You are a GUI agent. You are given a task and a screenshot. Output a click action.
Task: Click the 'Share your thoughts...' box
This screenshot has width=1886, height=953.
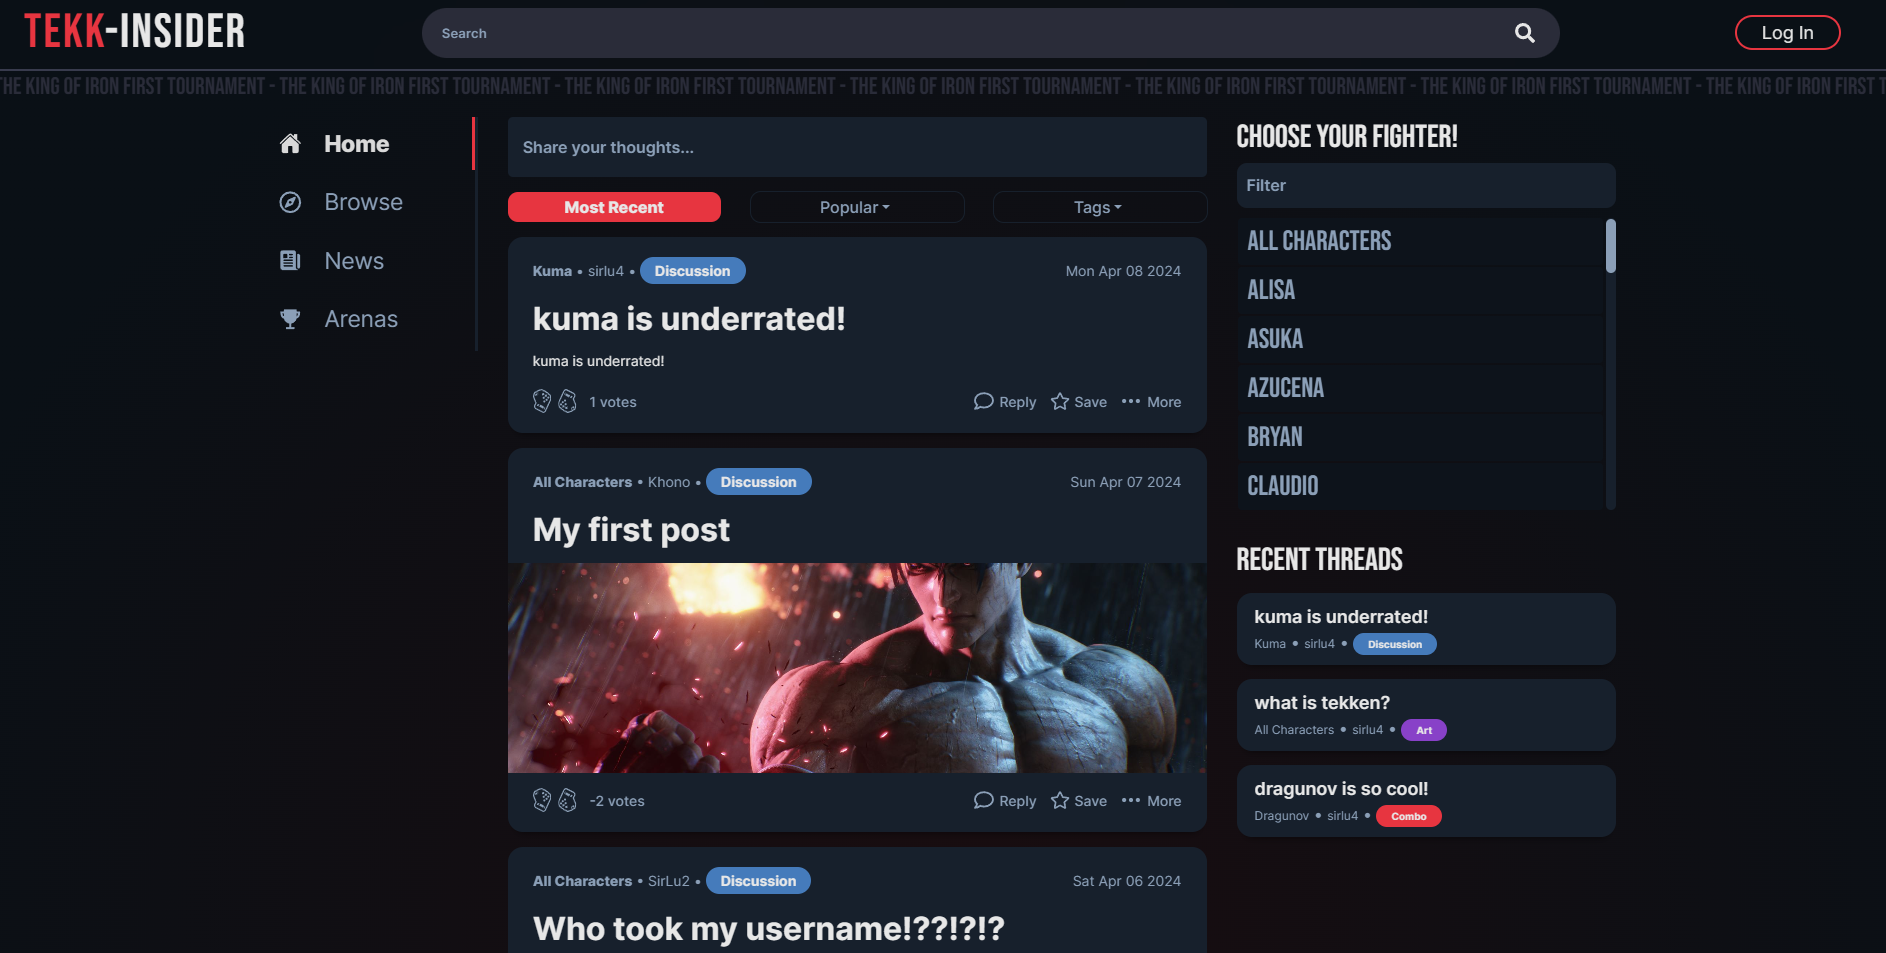click(857, 147)
